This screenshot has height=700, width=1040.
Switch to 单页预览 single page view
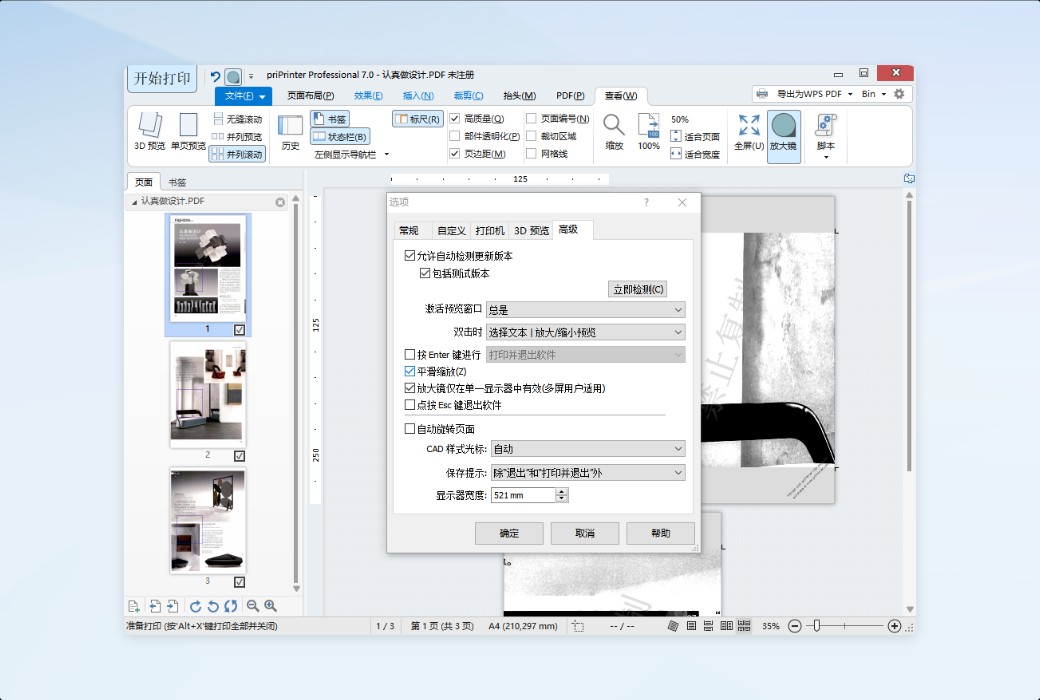click(x=188, y=131)
